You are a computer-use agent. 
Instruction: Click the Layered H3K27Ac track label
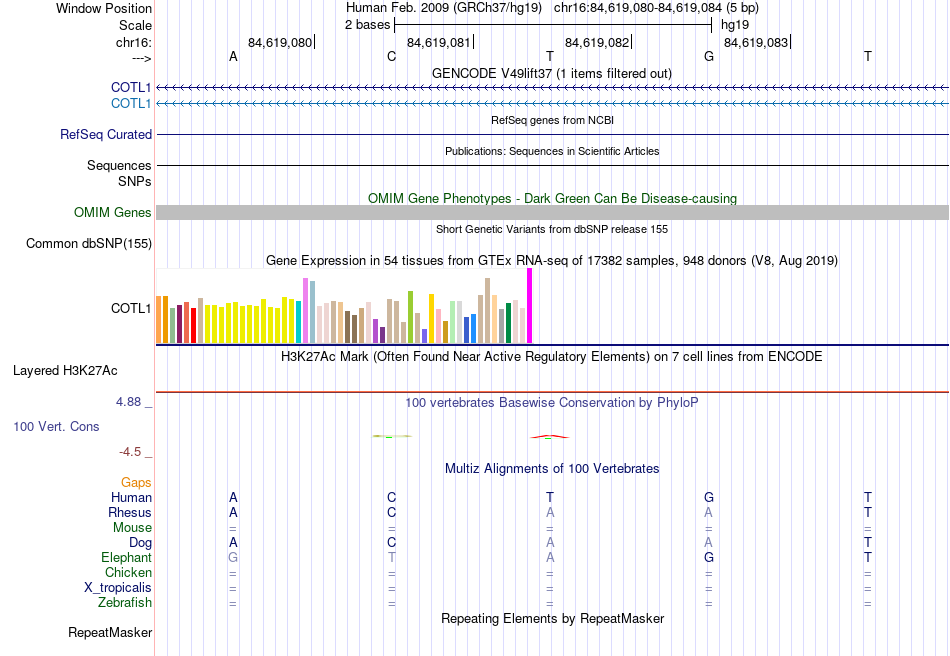point(65,371)
